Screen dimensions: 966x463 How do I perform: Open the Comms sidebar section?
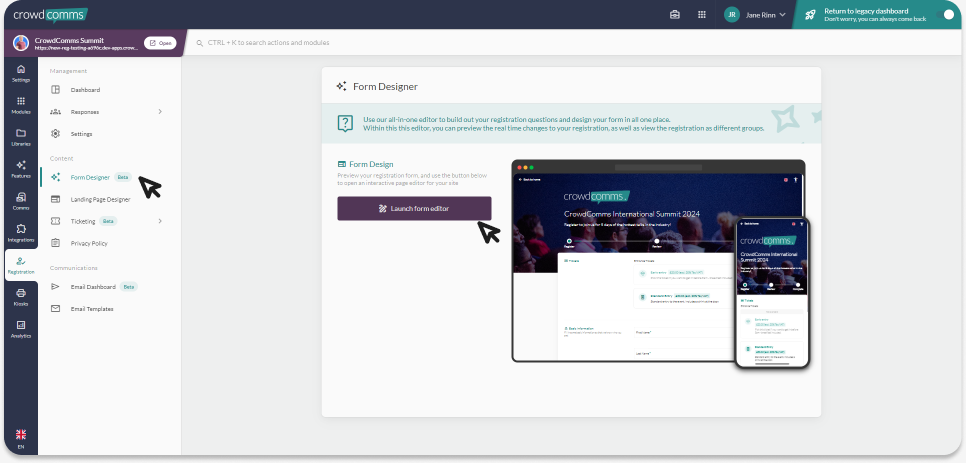(x=21, y=201)
